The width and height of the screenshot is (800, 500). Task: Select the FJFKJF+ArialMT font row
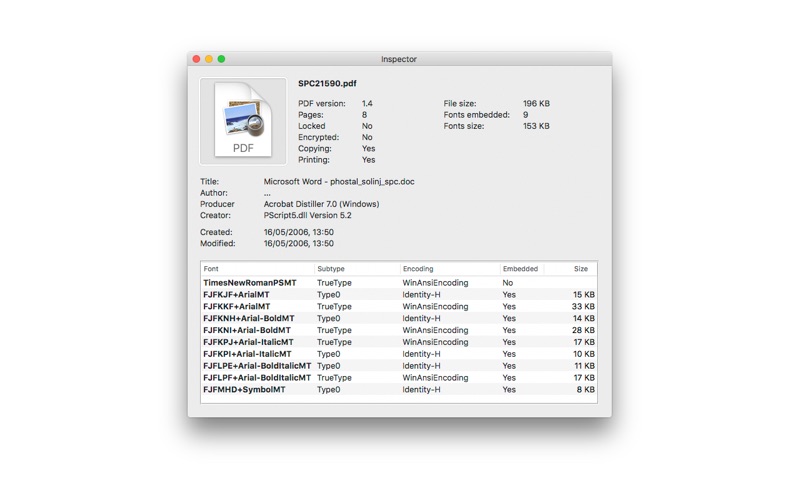[399, 295]
